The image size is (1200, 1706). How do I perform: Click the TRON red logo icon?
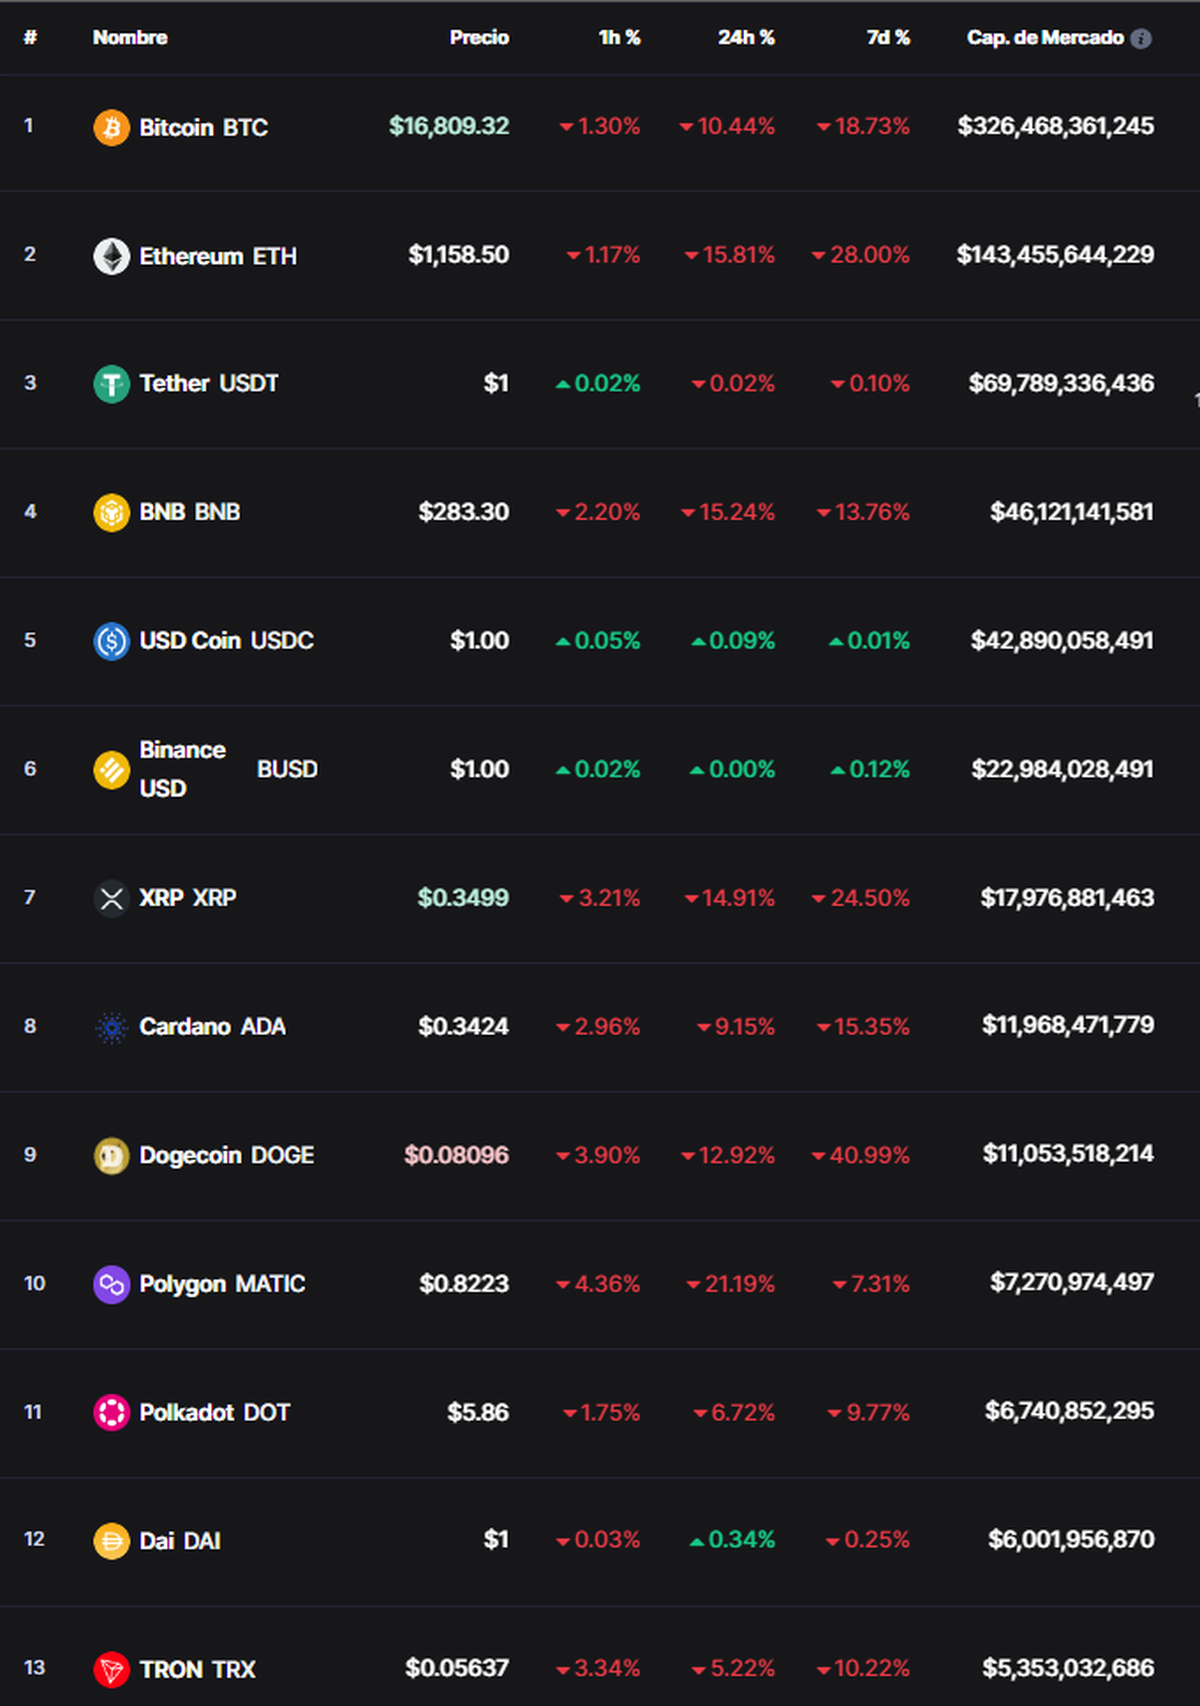[111, 1669]
